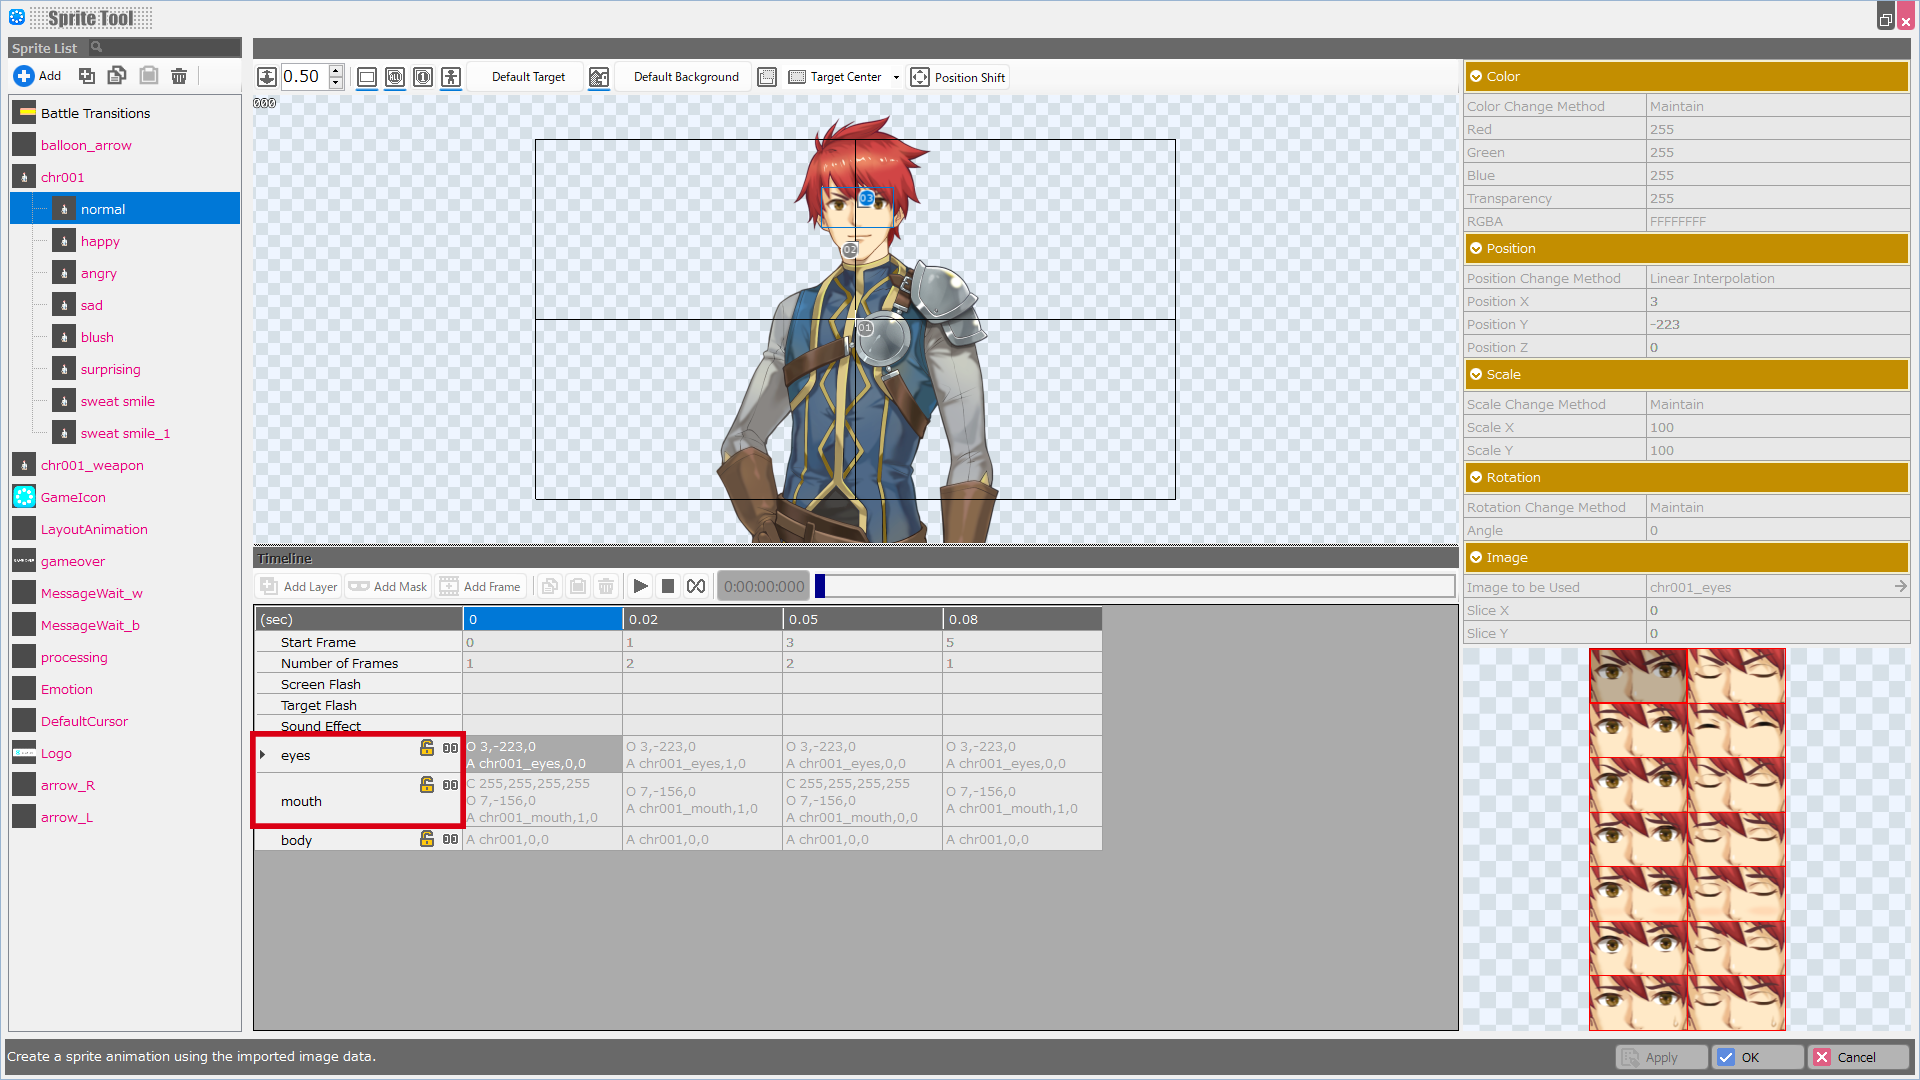1920x1080 pixels.
Task: Toggle the lock on body layer
Action: click(427, 839)
